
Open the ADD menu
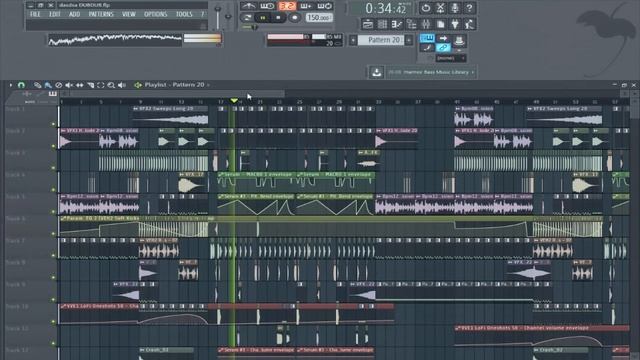coord(74,14)
